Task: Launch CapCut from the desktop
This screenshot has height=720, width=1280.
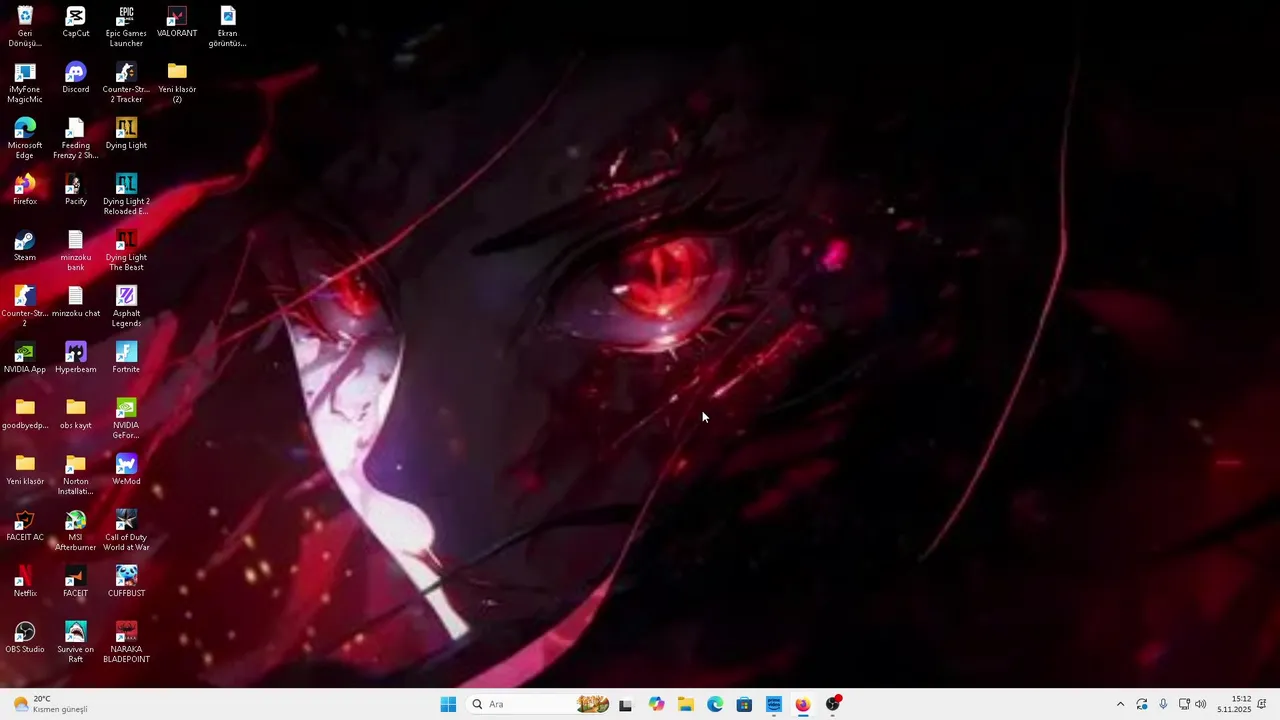Action: click(76, 22)
